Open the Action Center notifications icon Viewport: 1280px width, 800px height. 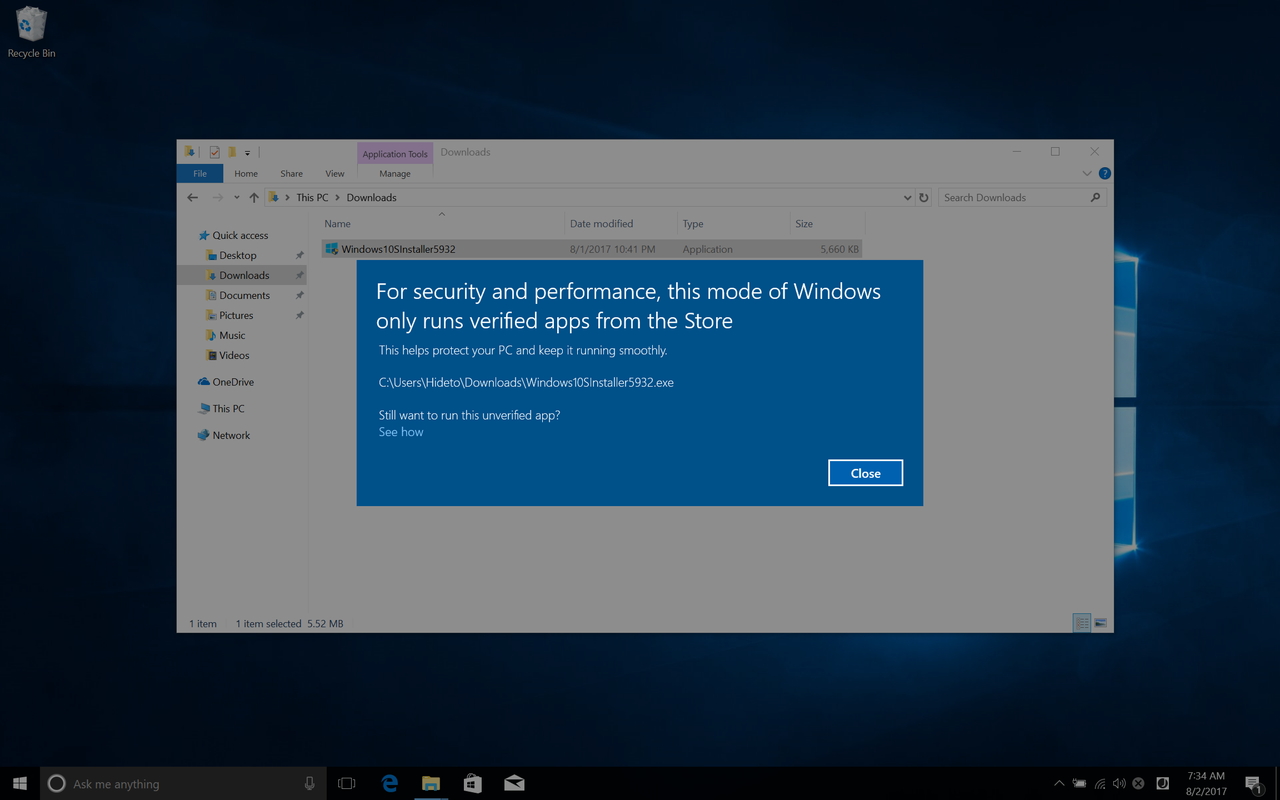(1253, 784)
